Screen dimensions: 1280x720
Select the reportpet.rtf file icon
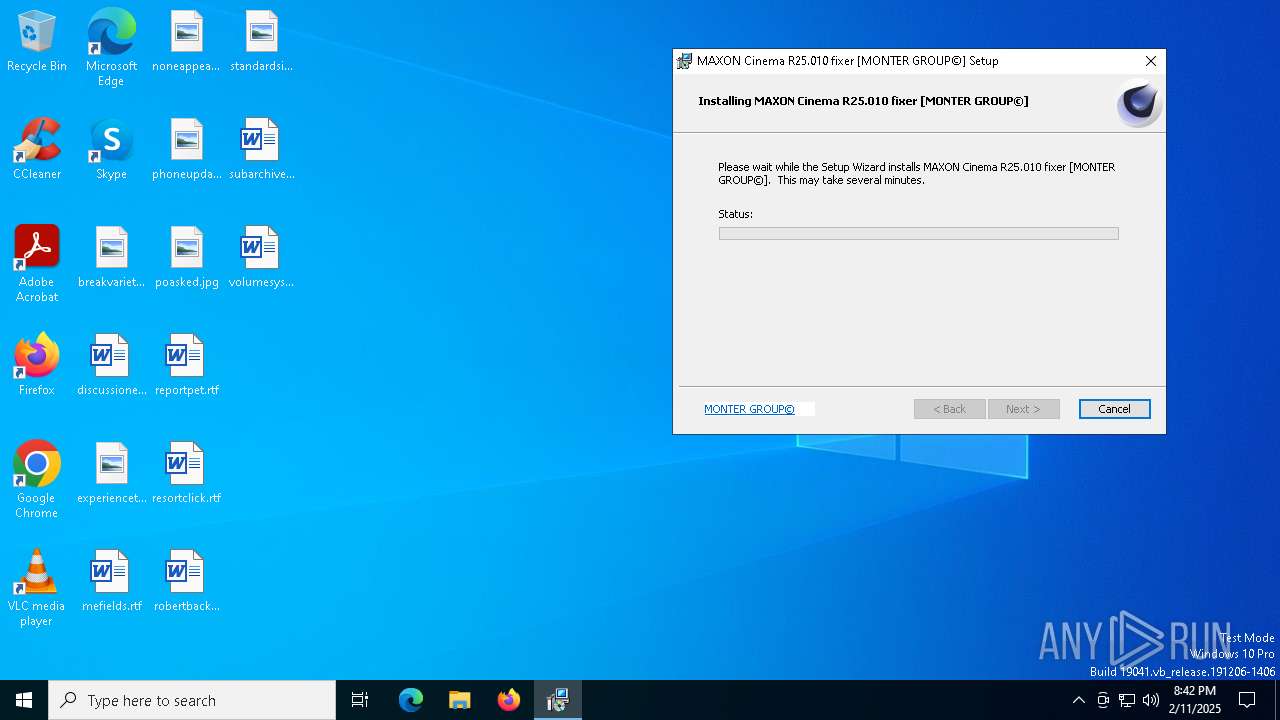(x=186, y=366)
